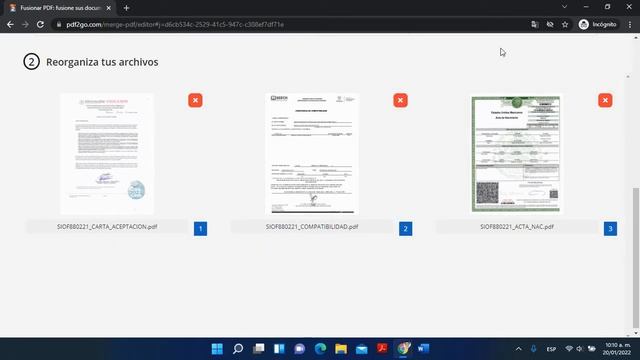The height and width of the screenshot is (360, 640).
Task: Select thumbnail of ACTA_NAC birth certificate
Action: click(516, 154)
